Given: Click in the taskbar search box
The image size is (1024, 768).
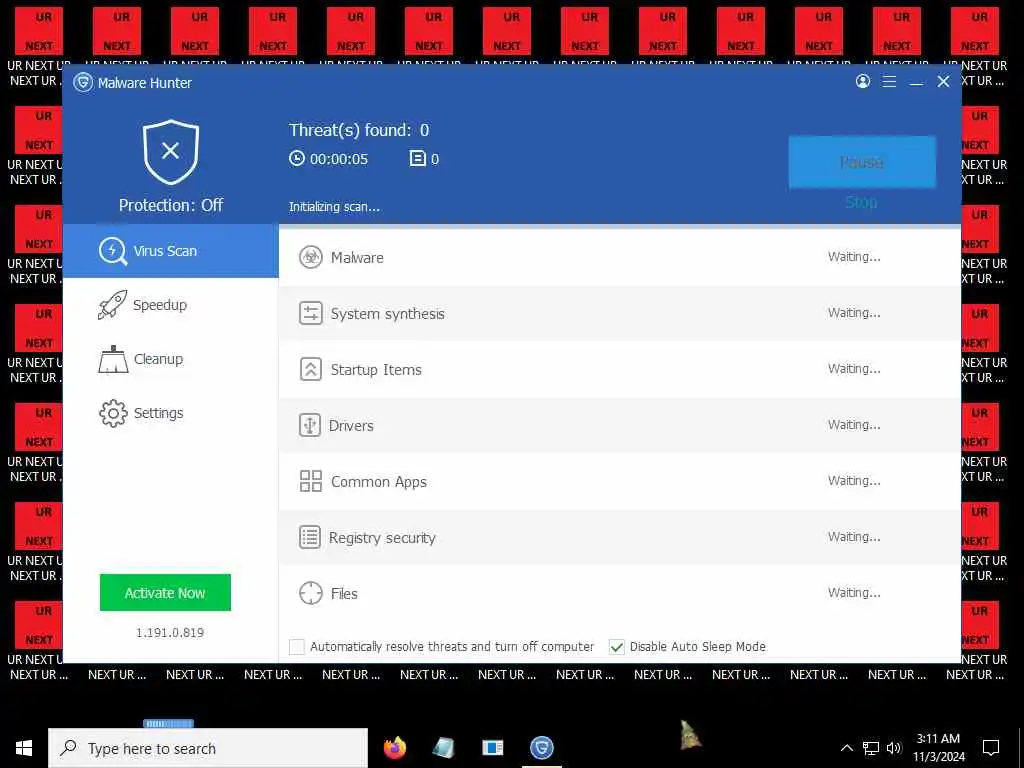Looking at the screenshot, I should click(208, 748).
